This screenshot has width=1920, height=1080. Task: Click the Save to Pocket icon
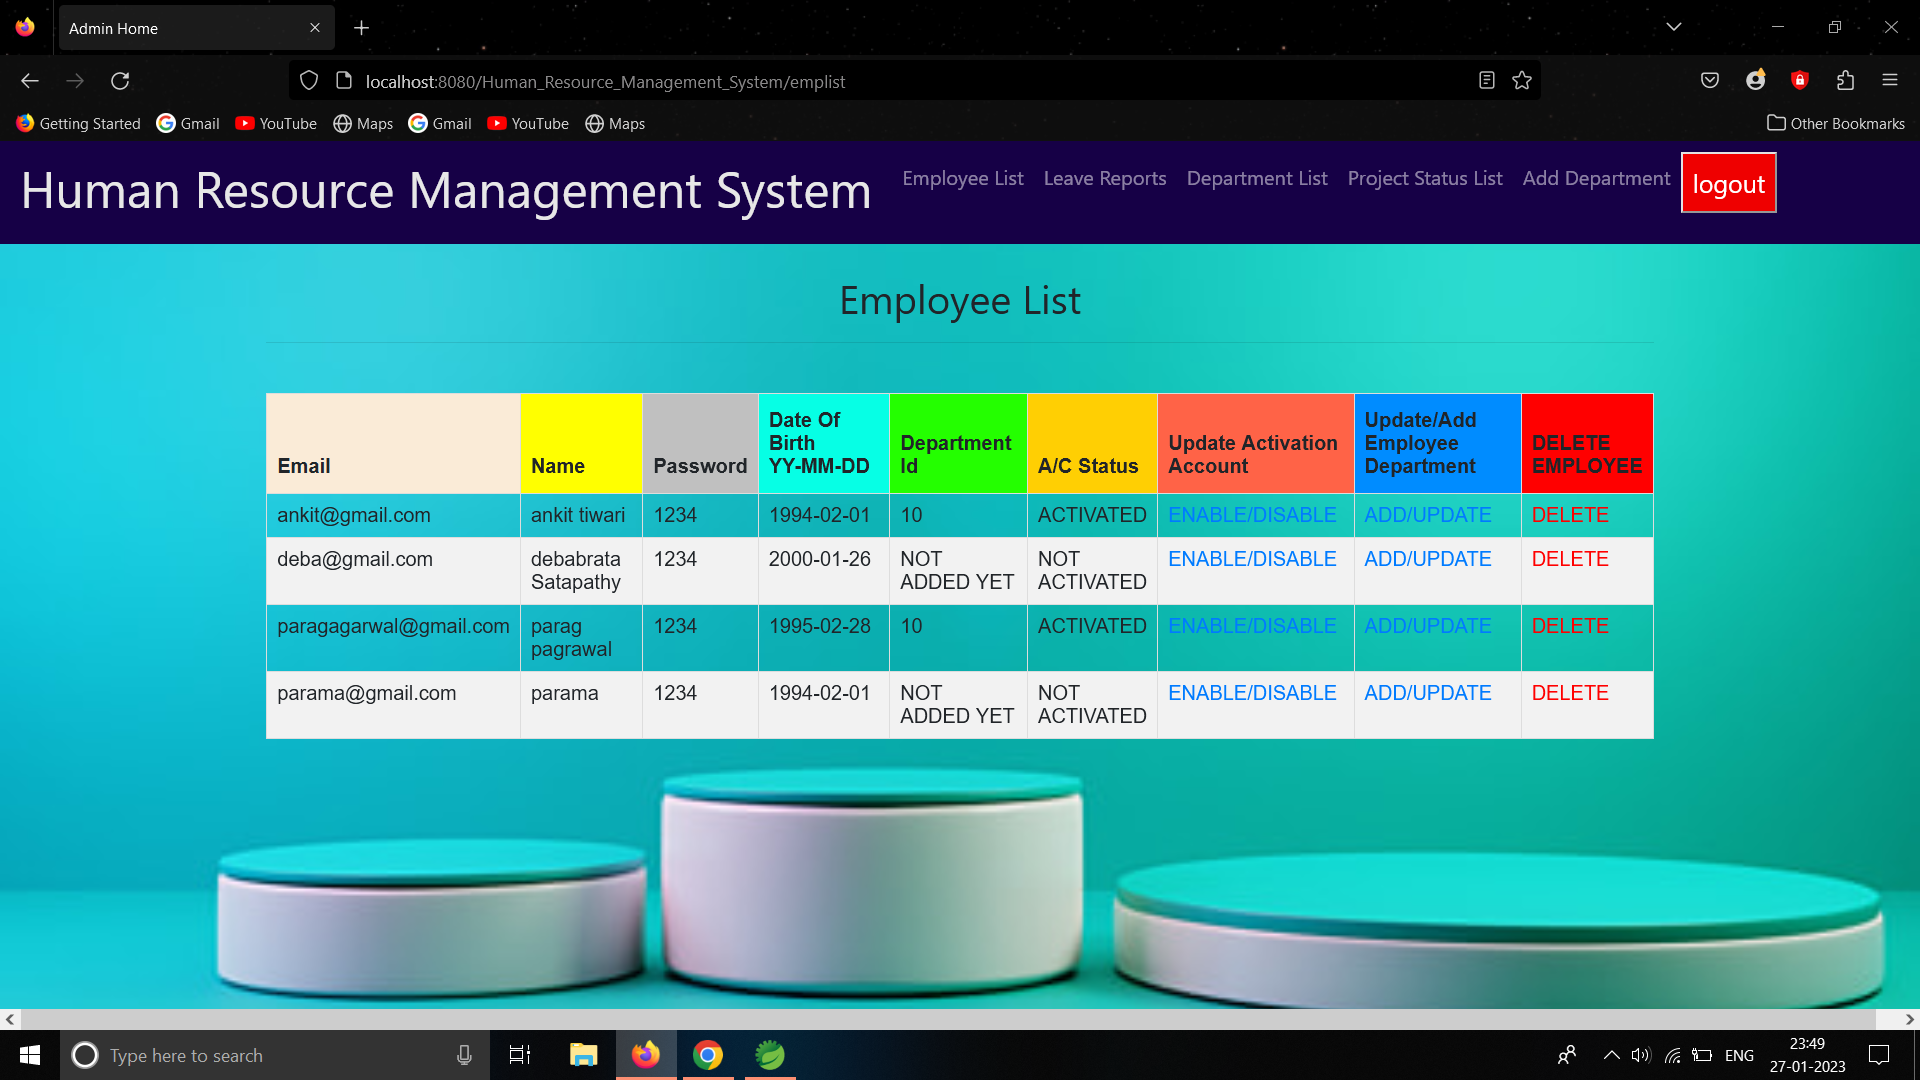pyautogui.click(x=1710, y=81)
